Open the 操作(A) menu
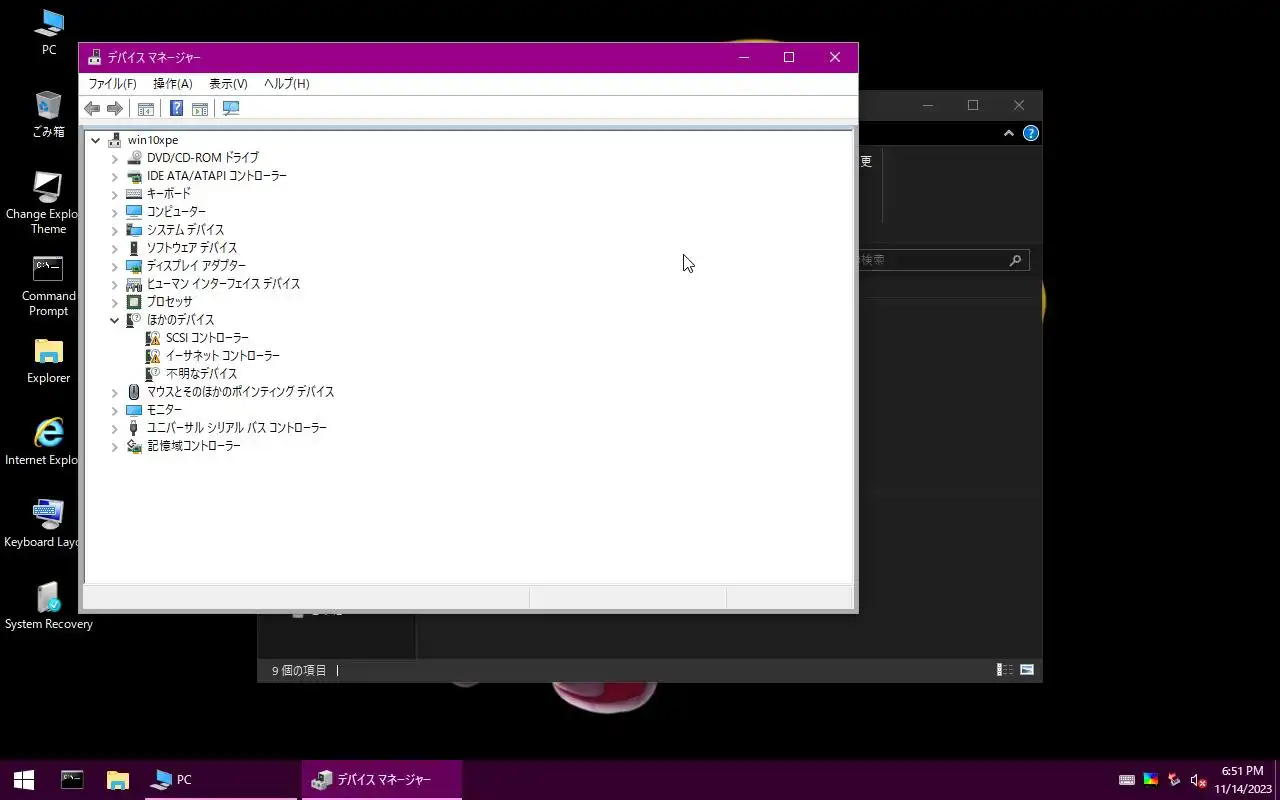 (172, 84)
